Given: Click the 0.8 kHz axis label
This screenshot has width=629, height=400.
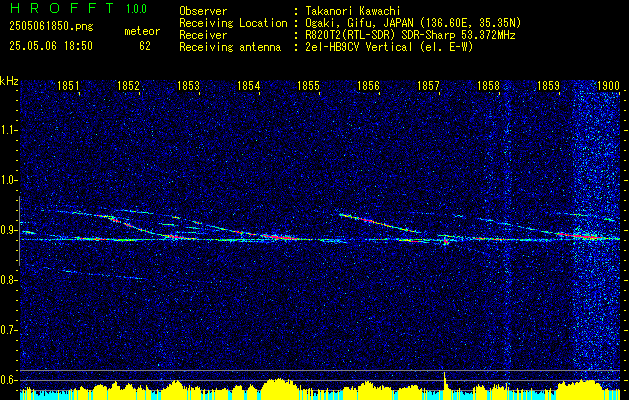Looking at the screenshot, I should point(7,280).
